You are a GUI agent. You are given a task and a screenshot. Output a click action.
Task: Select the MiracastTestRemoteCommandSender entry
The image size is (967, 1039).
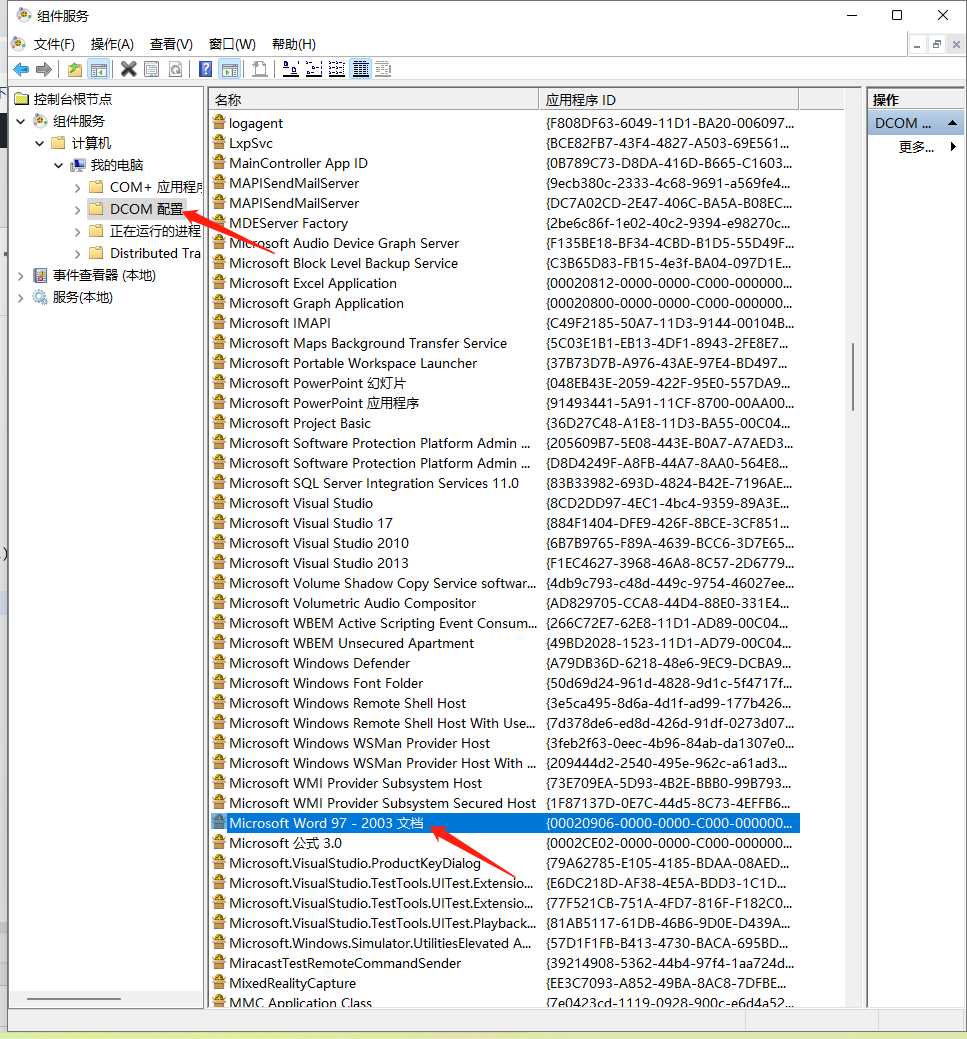coord(345,963)
